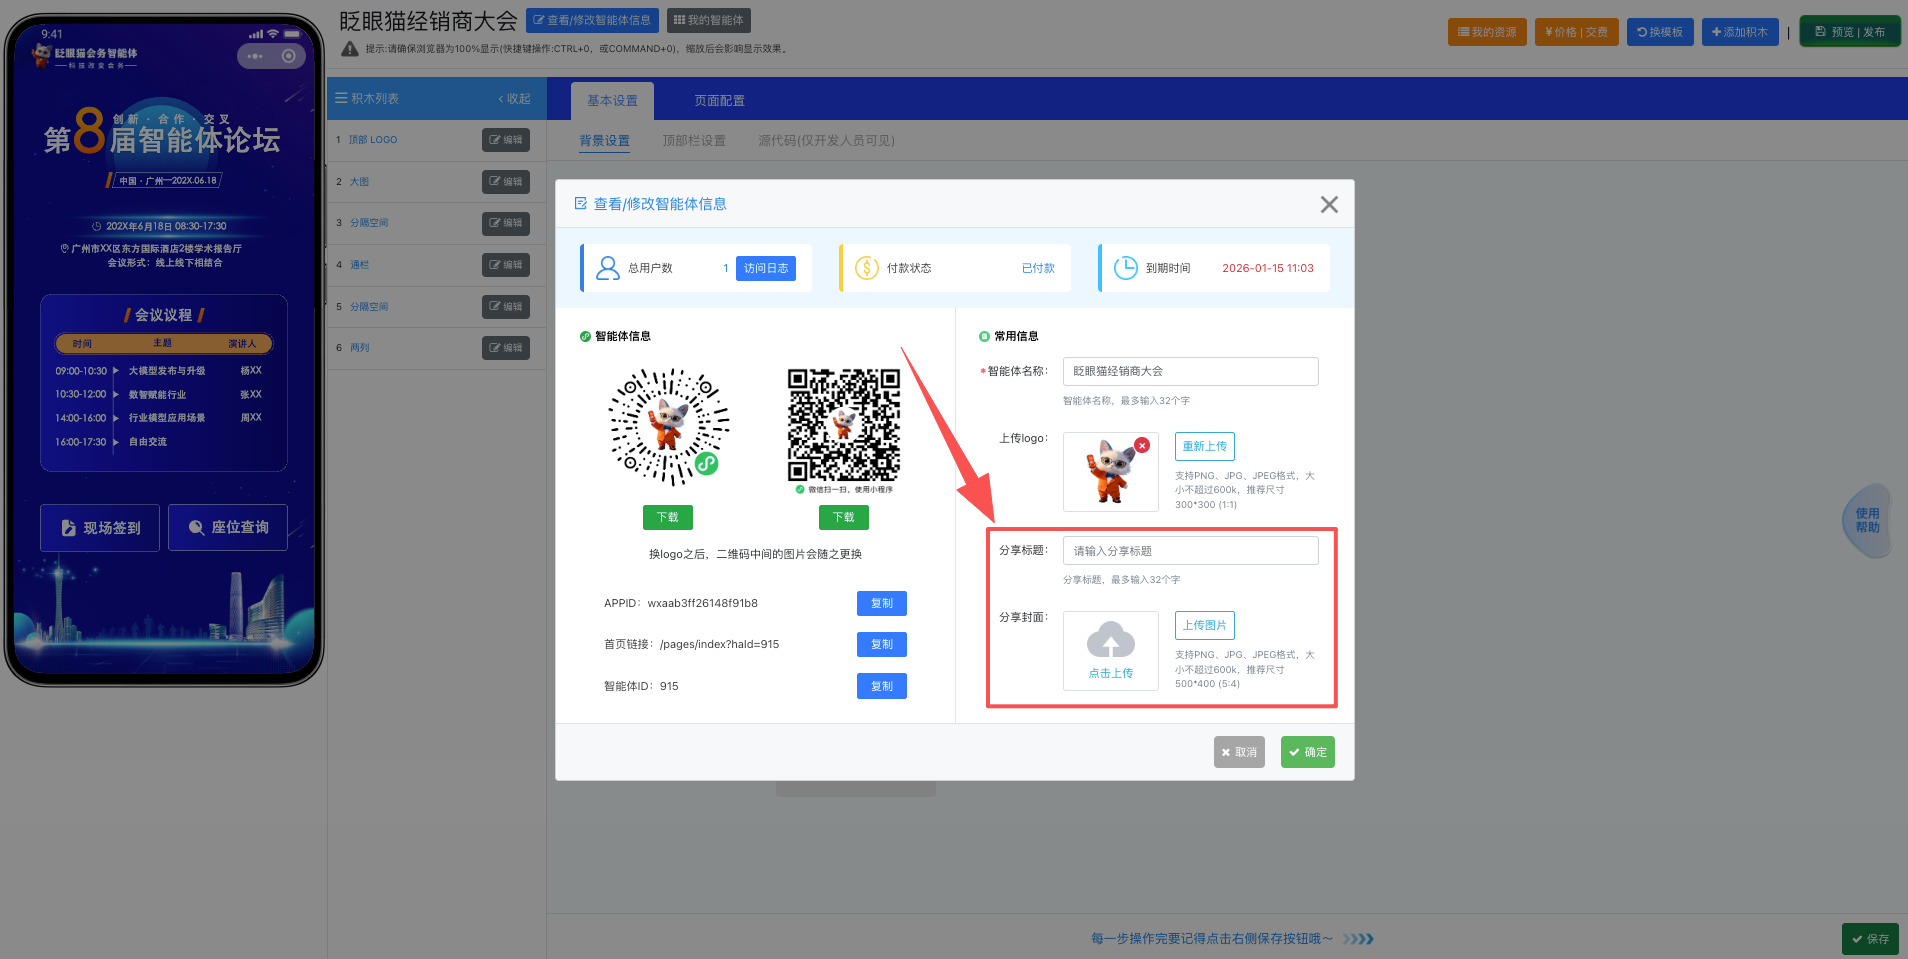Viewport: 1908px width, 959px height.
Task: Click 重新上传 to re-upload logo
Action: pyautogui.click(x=1204, y=446)
